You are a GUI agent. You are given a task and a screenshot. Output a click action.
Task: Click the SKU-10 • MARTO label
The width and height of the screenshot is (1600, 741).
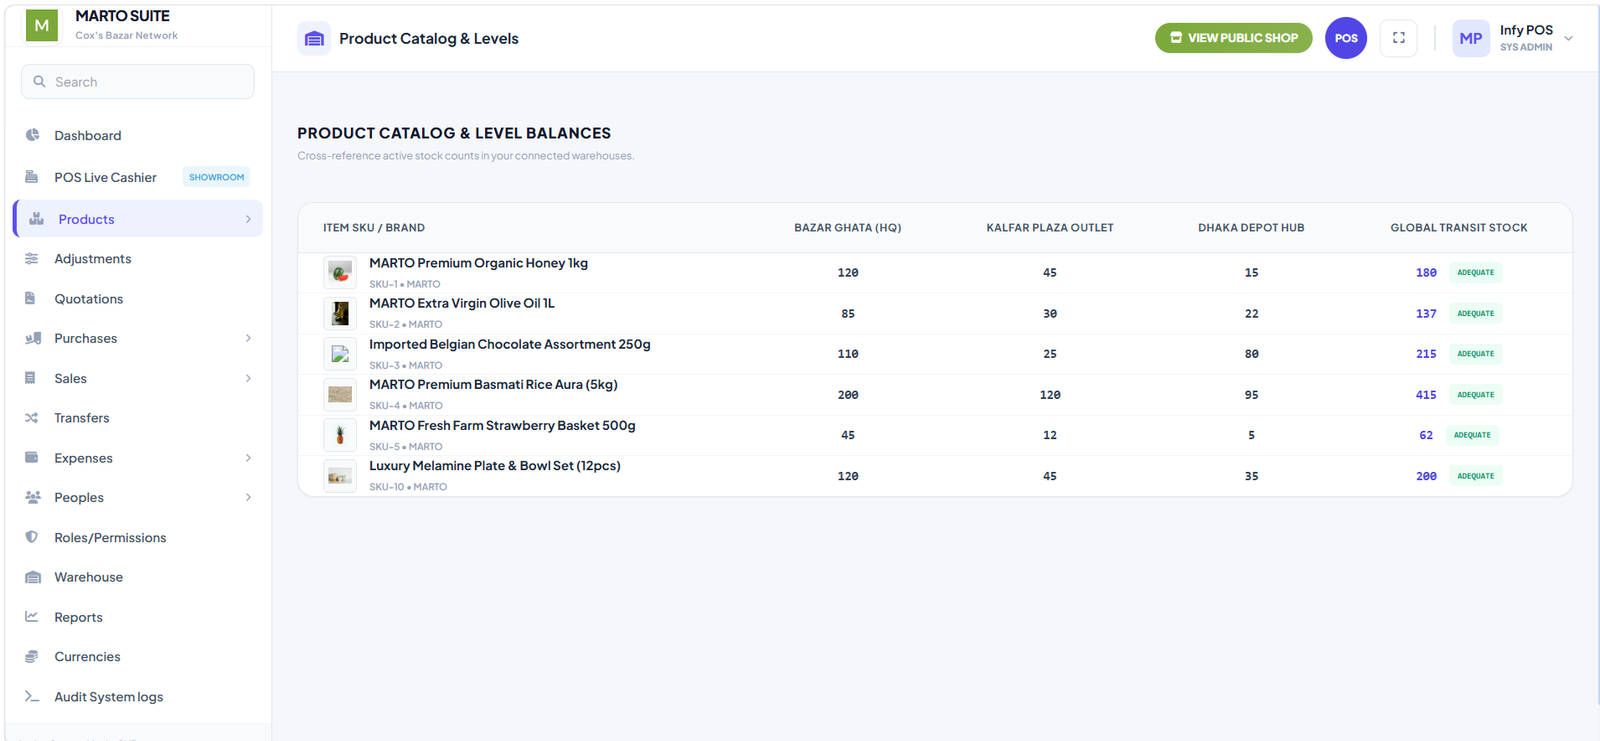[408, 487]
